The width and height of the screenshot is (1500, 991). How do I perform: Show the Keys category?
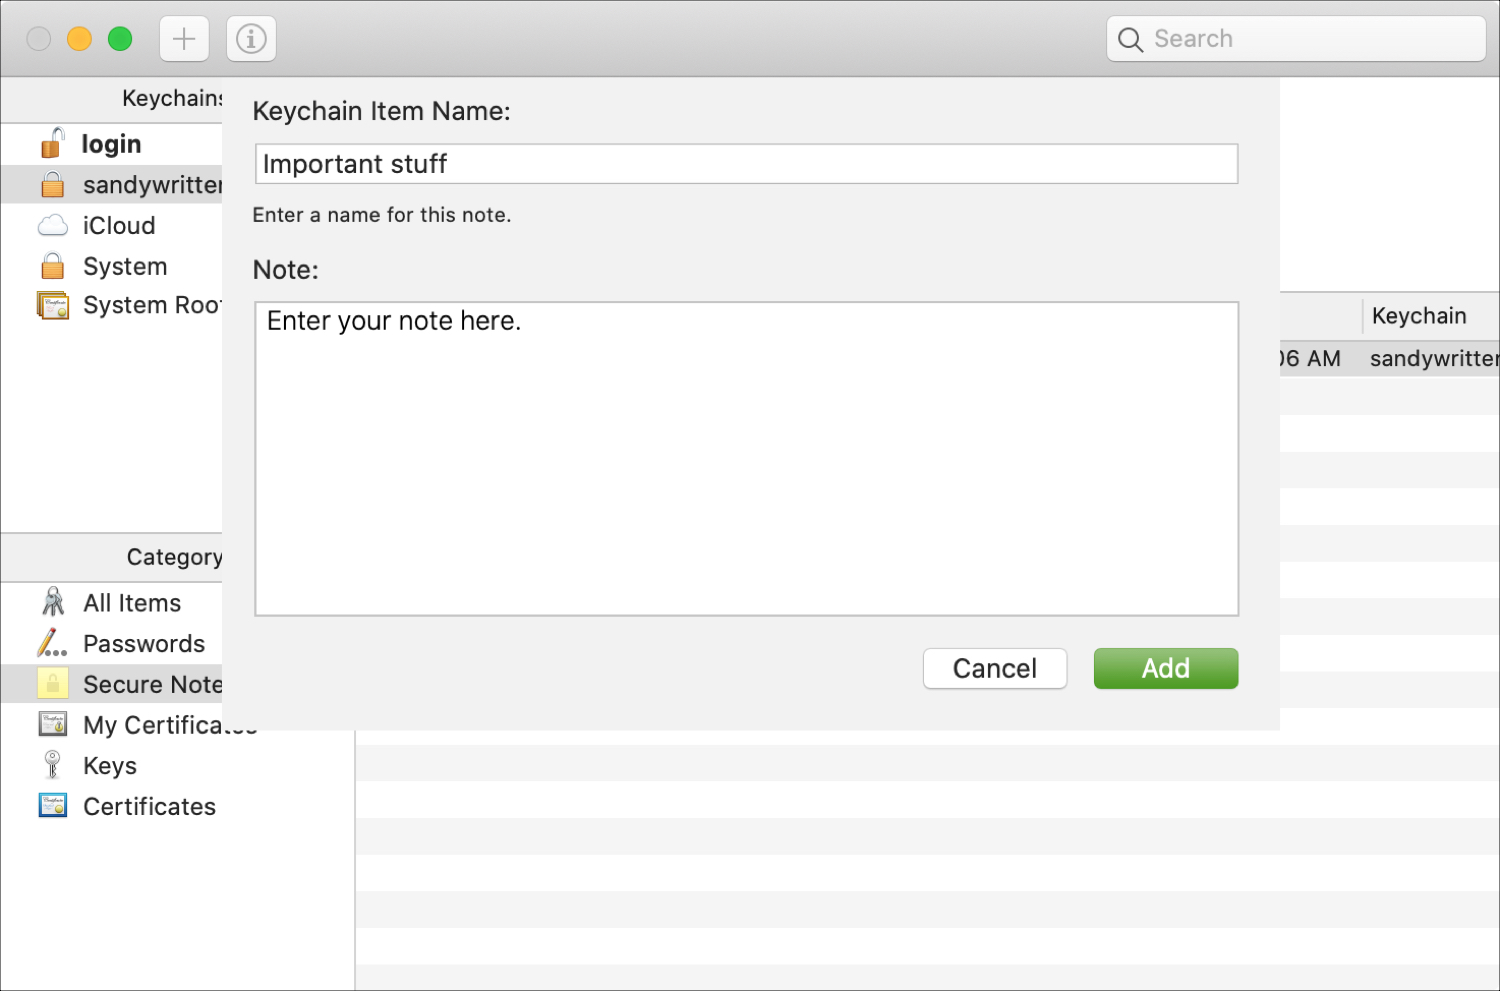point(111,766)
